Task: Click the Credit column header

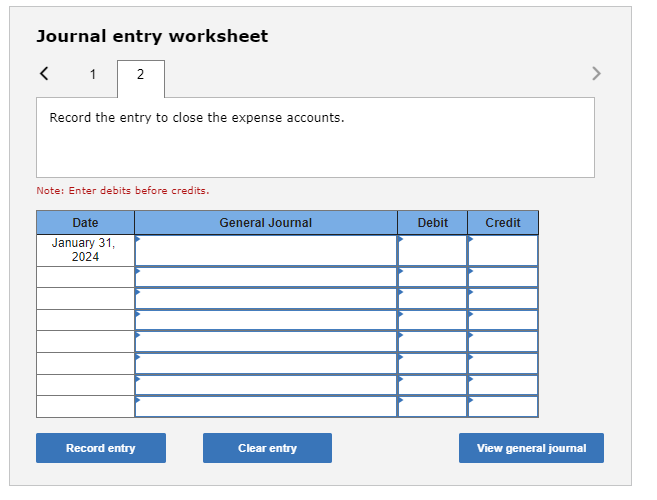Action: [503, 223]
